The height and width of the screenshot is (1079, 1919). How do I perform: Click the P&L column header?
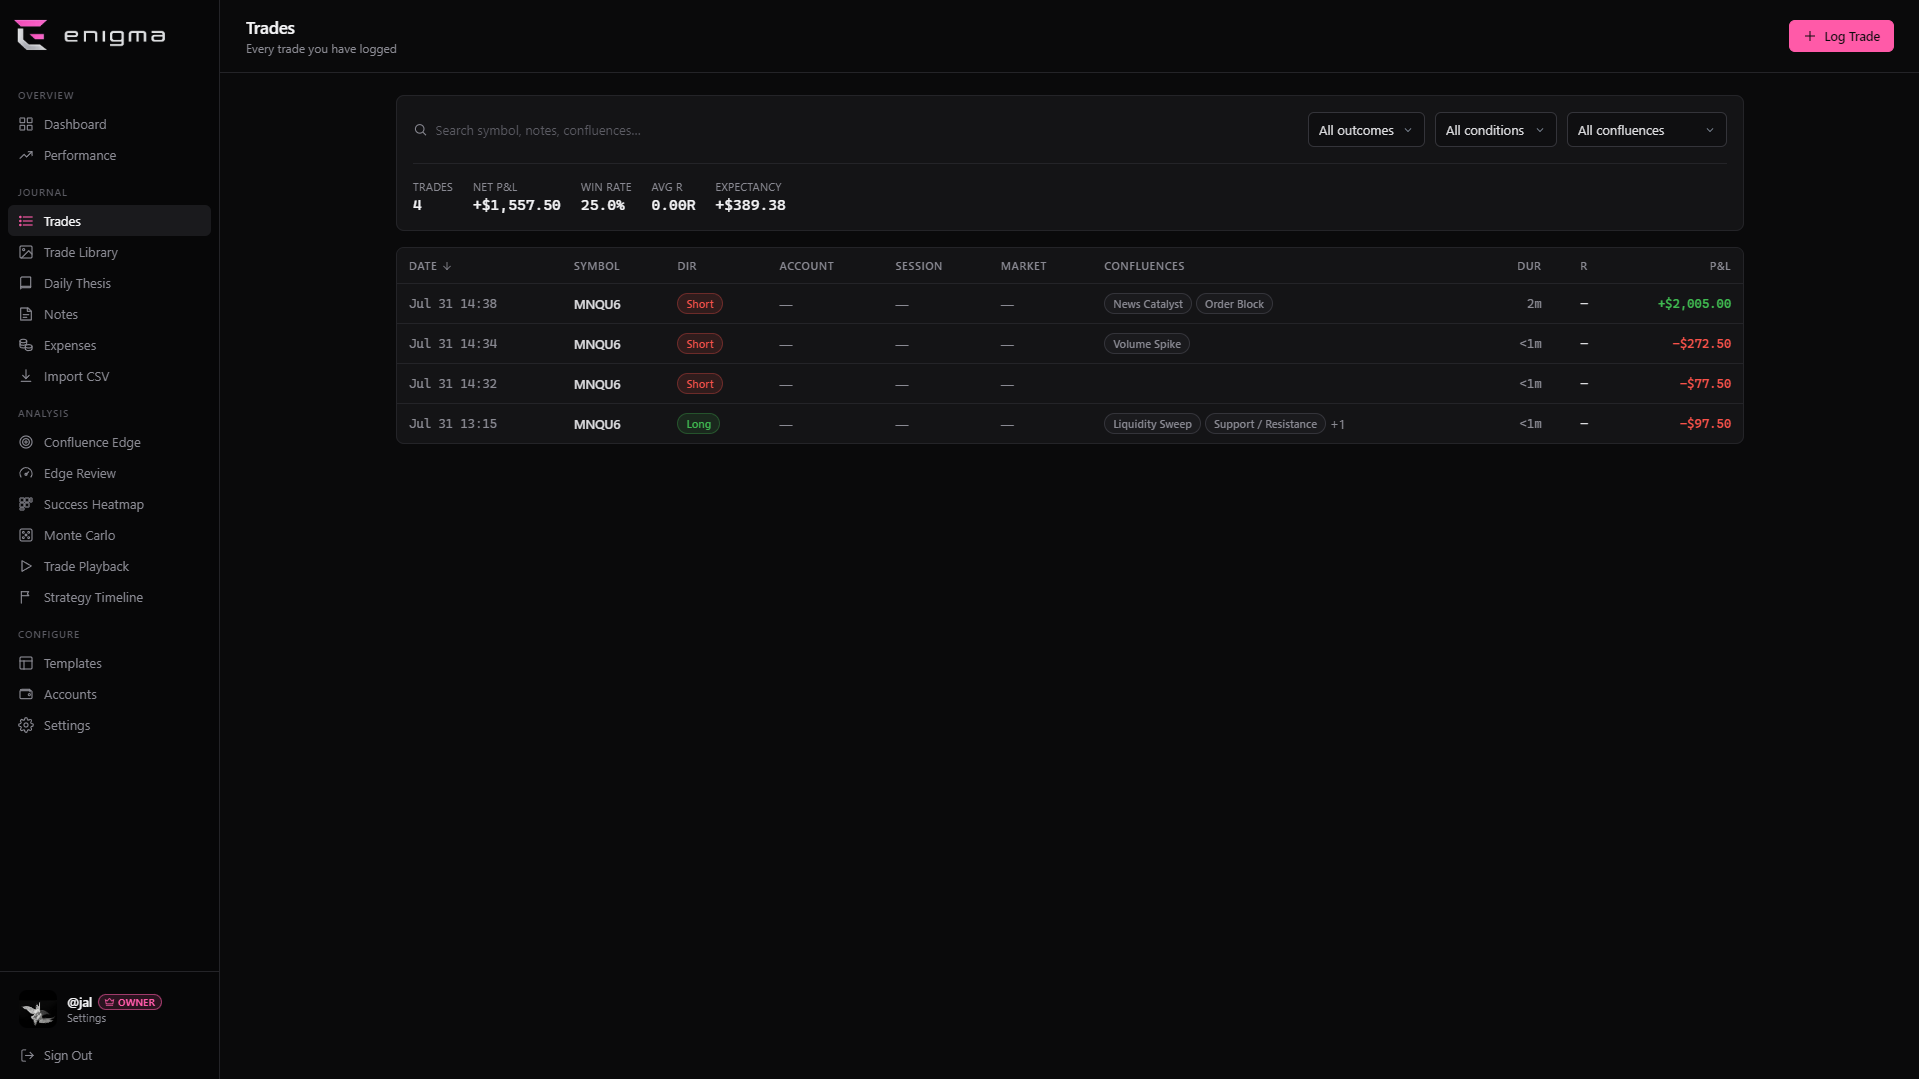coord(1720,266)
